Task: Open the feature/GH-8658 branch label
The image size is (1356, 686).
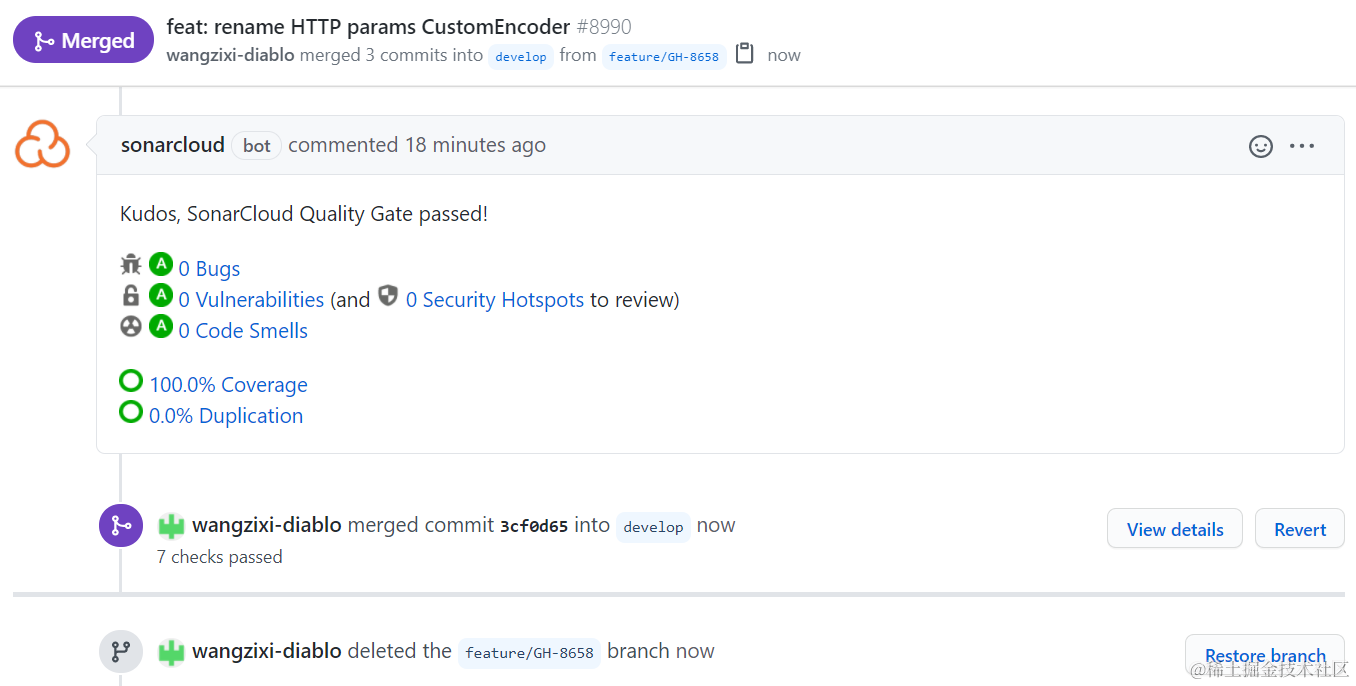Action: [664, 56]
